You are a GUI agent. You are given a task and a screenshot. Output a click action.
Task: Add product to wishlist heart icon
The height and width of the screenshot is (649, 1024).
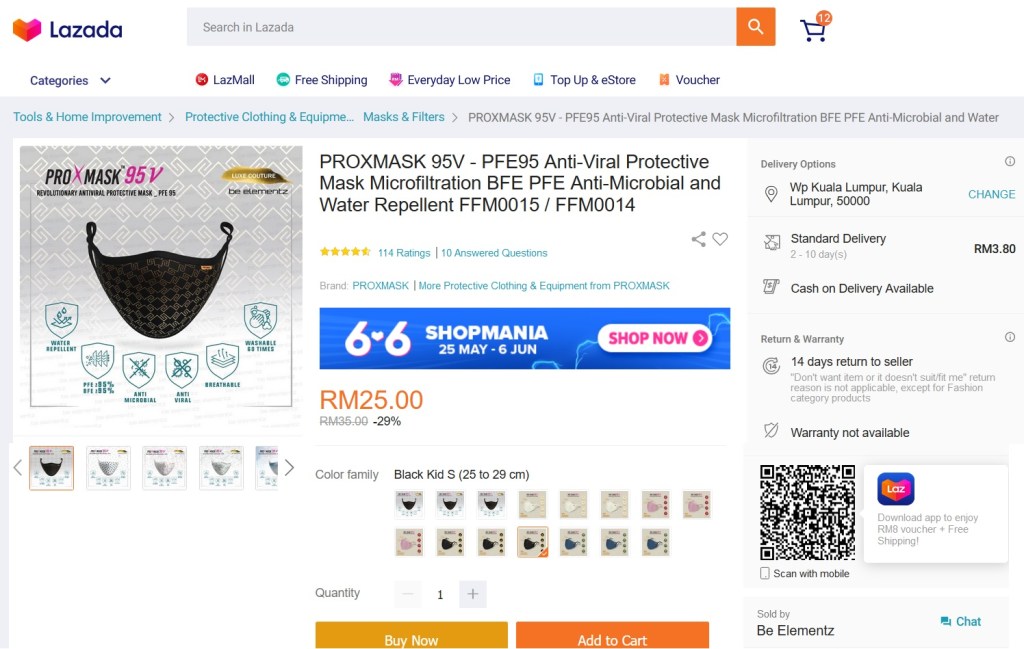pos(720,239)
